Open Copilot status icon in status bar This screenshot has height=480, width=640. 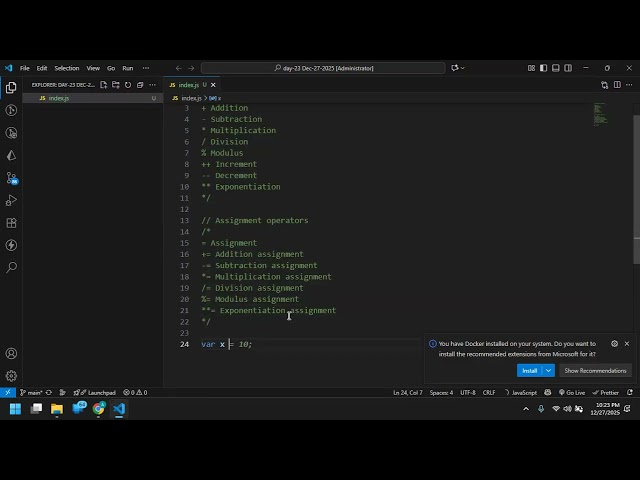click(548, 393)
